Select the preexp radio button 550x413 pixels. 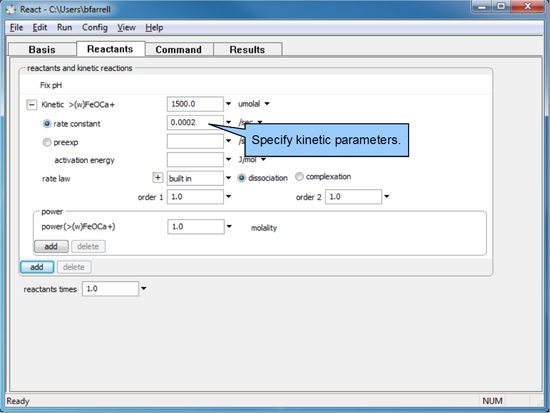click(x=47, y=142)
